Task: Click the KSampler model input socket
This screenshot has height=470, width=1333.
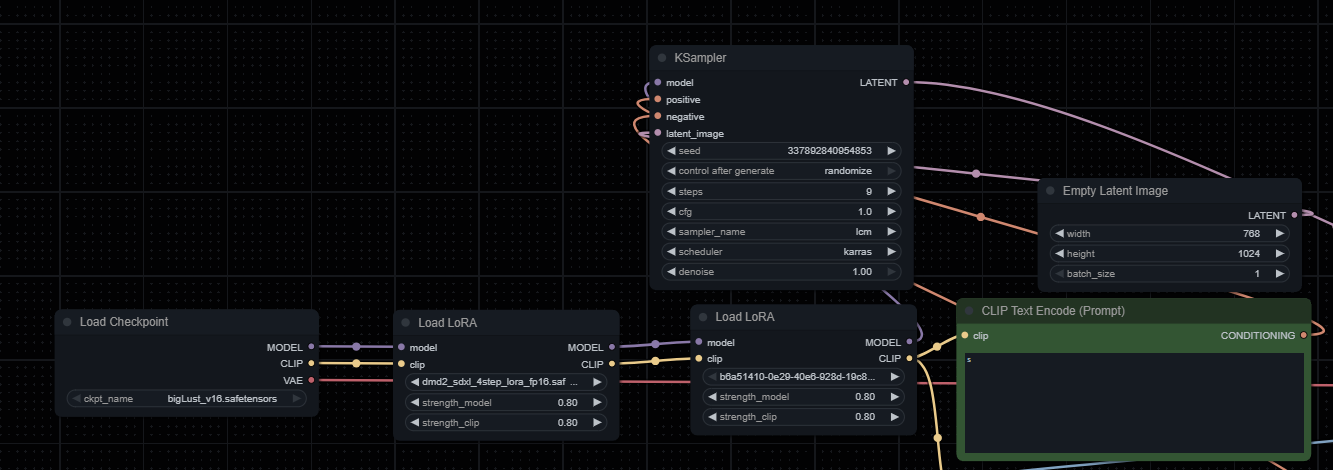Action: point(657,83)
